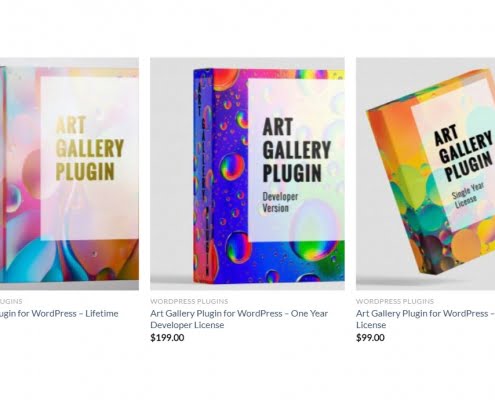495x400 pixels.
Task: Click the vertical spine text of blue box
Action: 204,175
